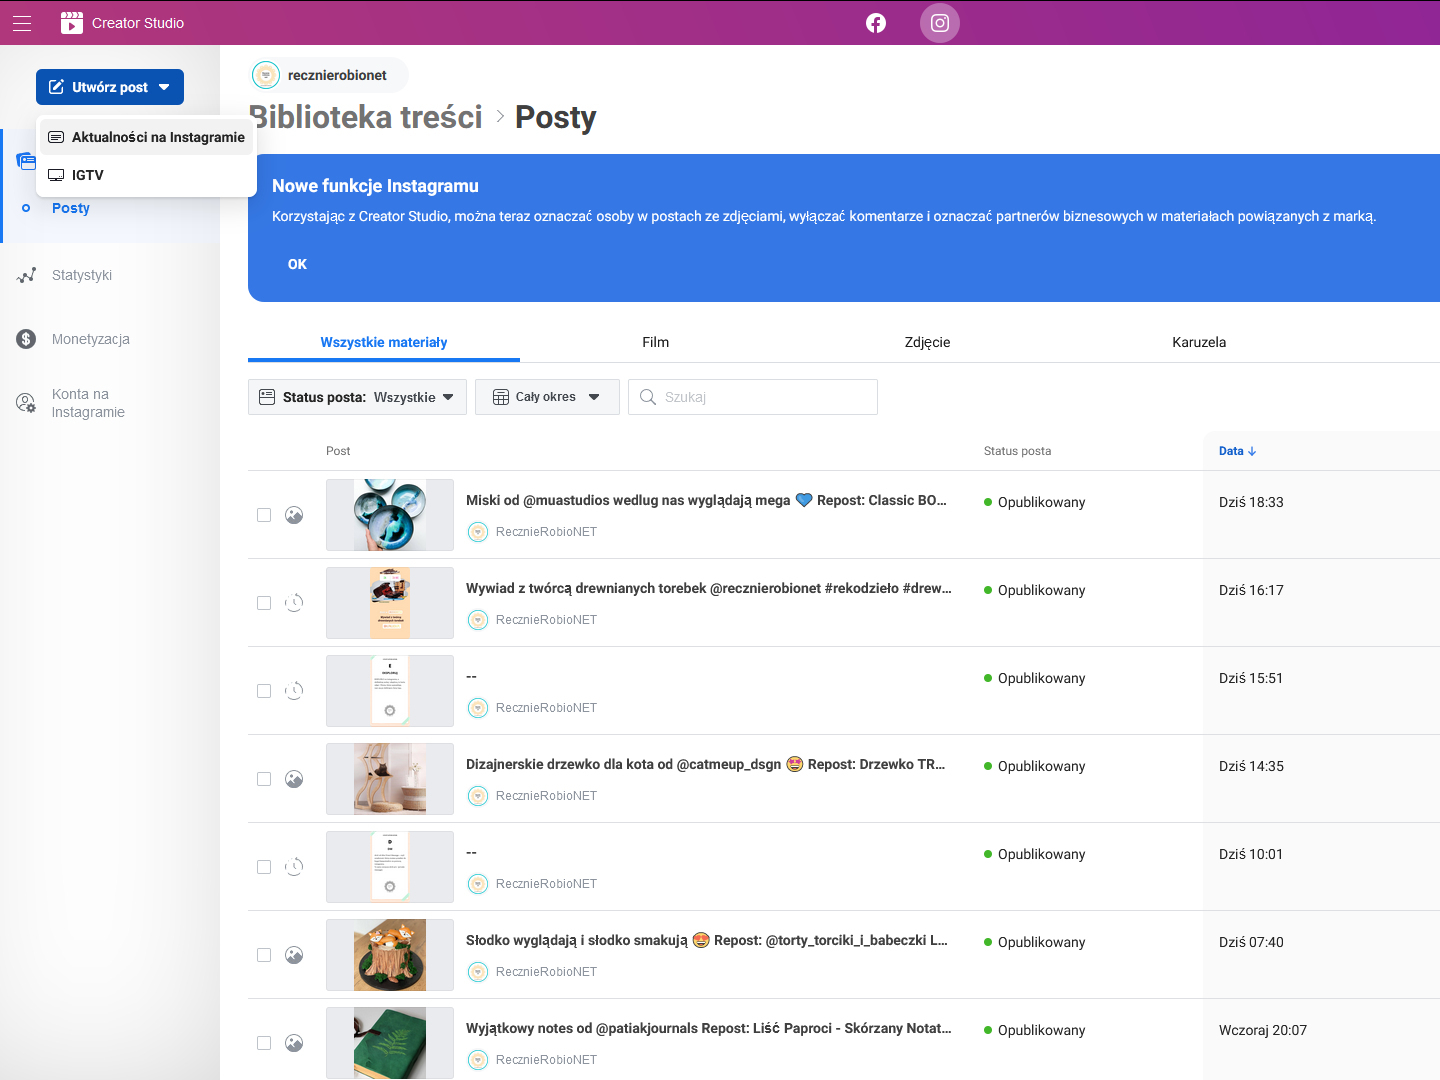
Task: Open the hamburger menu in the top bar
Action: (x=22, y=23)
